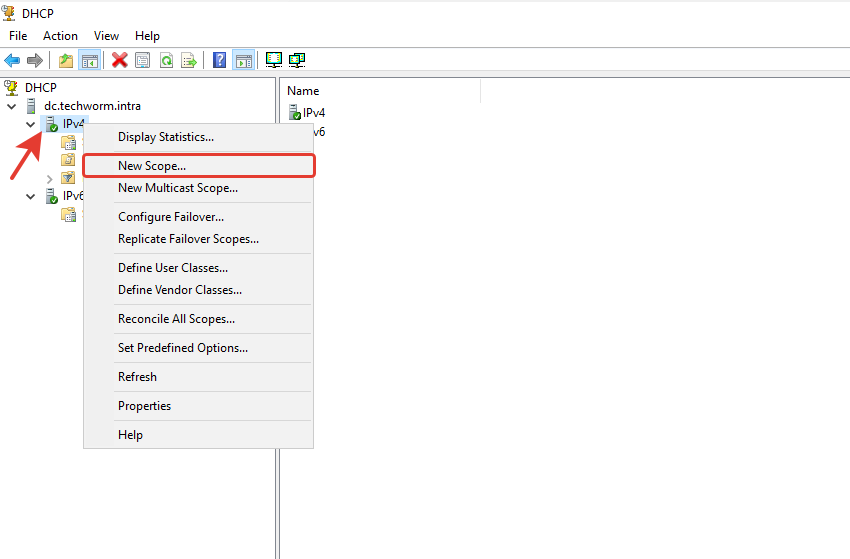Click the blue Help question mark icon
This screenshot has width=850, height=559.
pyautogui.click(x=219, y=60)
